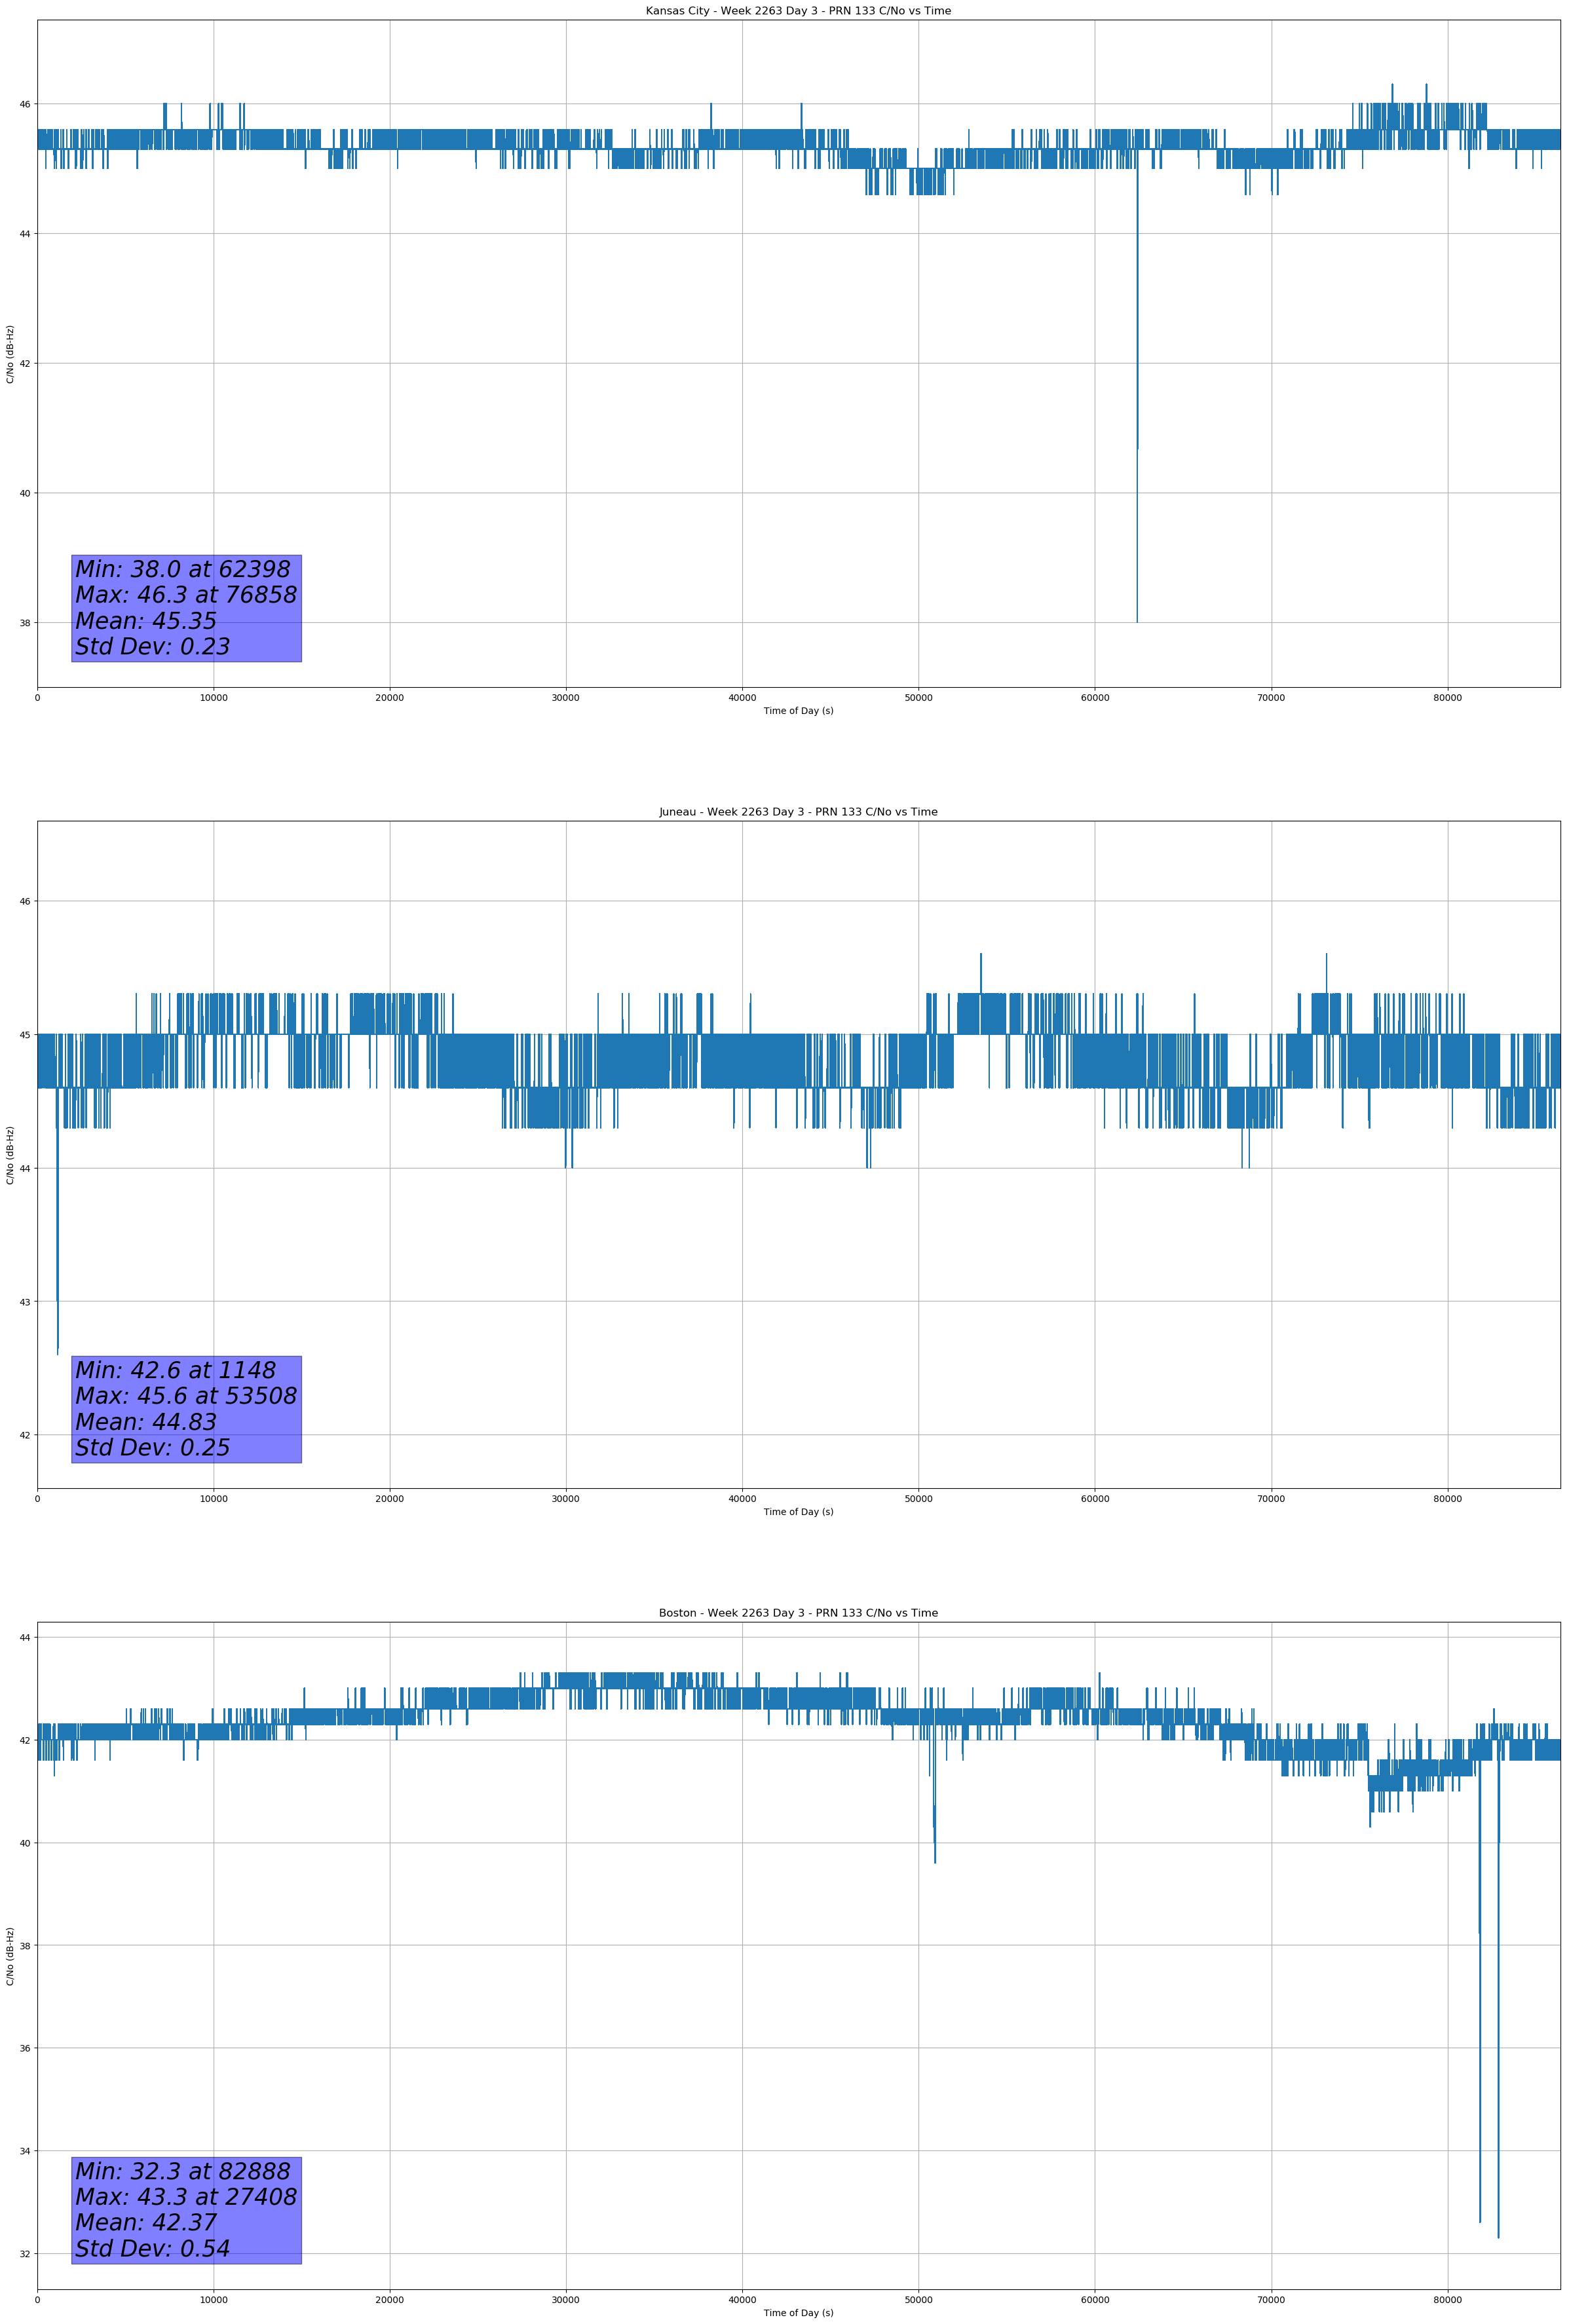The image size is (1569, 2324).
Task: Click 'C/No (dB-Hz)' y-axis label of Juneau plot
Action: click(10, 1155)
